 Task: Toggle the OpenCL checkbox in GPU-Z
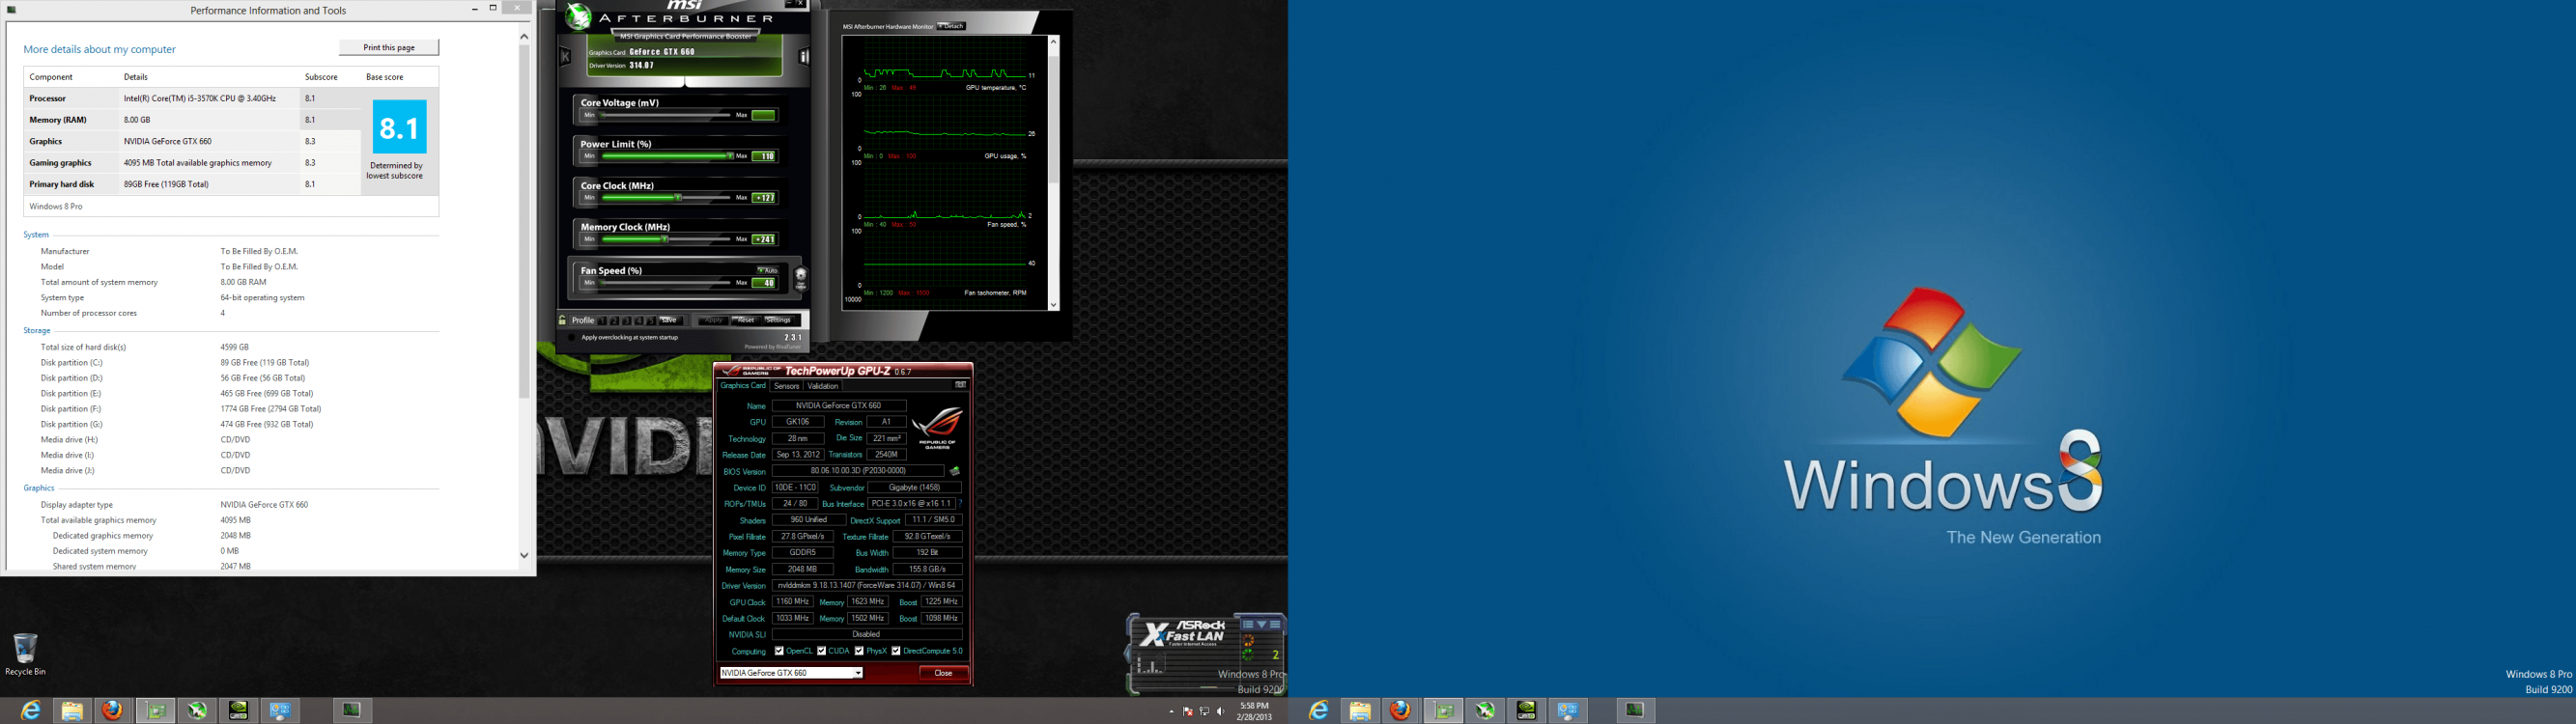click(779, 651)
